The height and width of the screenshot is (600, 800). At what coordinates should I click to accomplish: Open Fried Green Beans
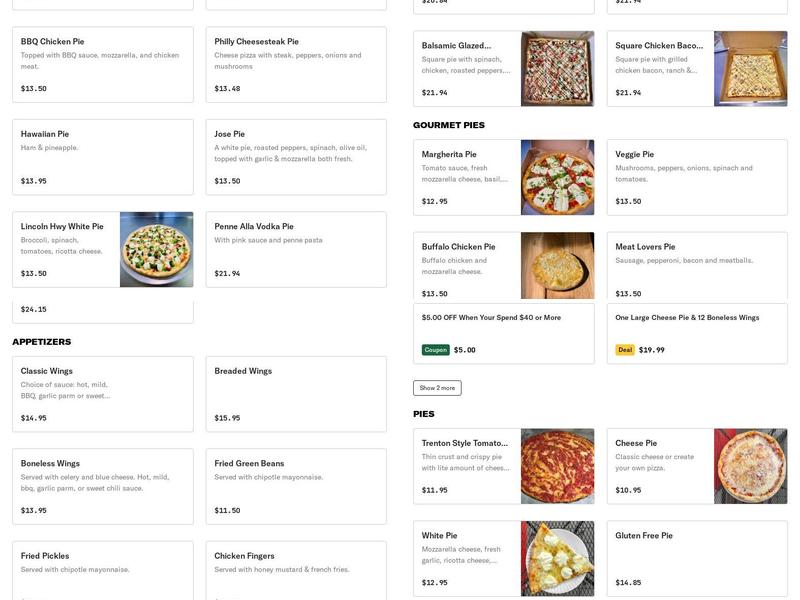coord(293,485)
